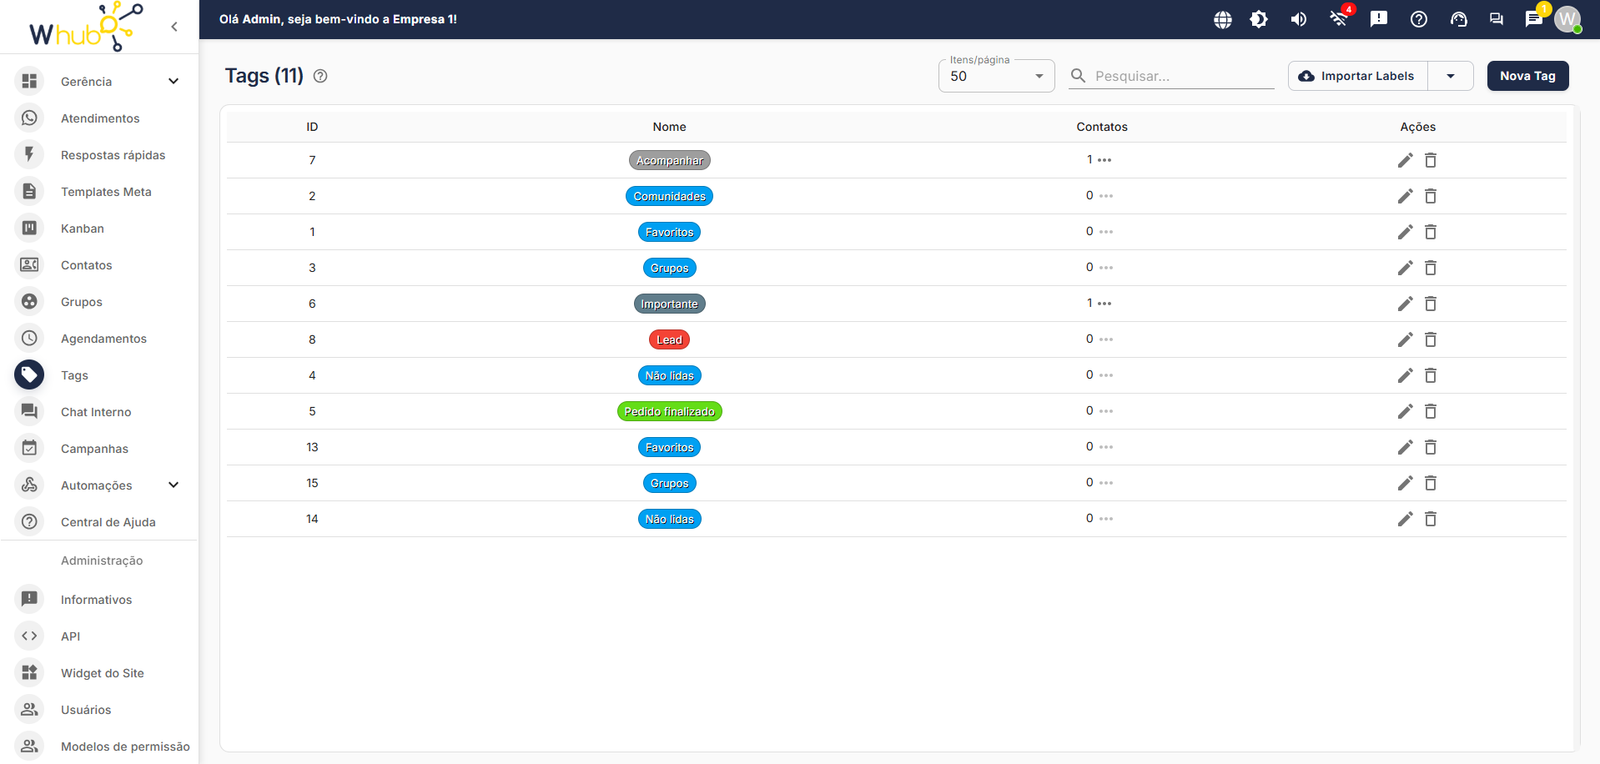This screenshot has width=1600, height=764.
Task: Edit the Acompanhar tag with pencil icon
Action: [x=1405, y=160]
